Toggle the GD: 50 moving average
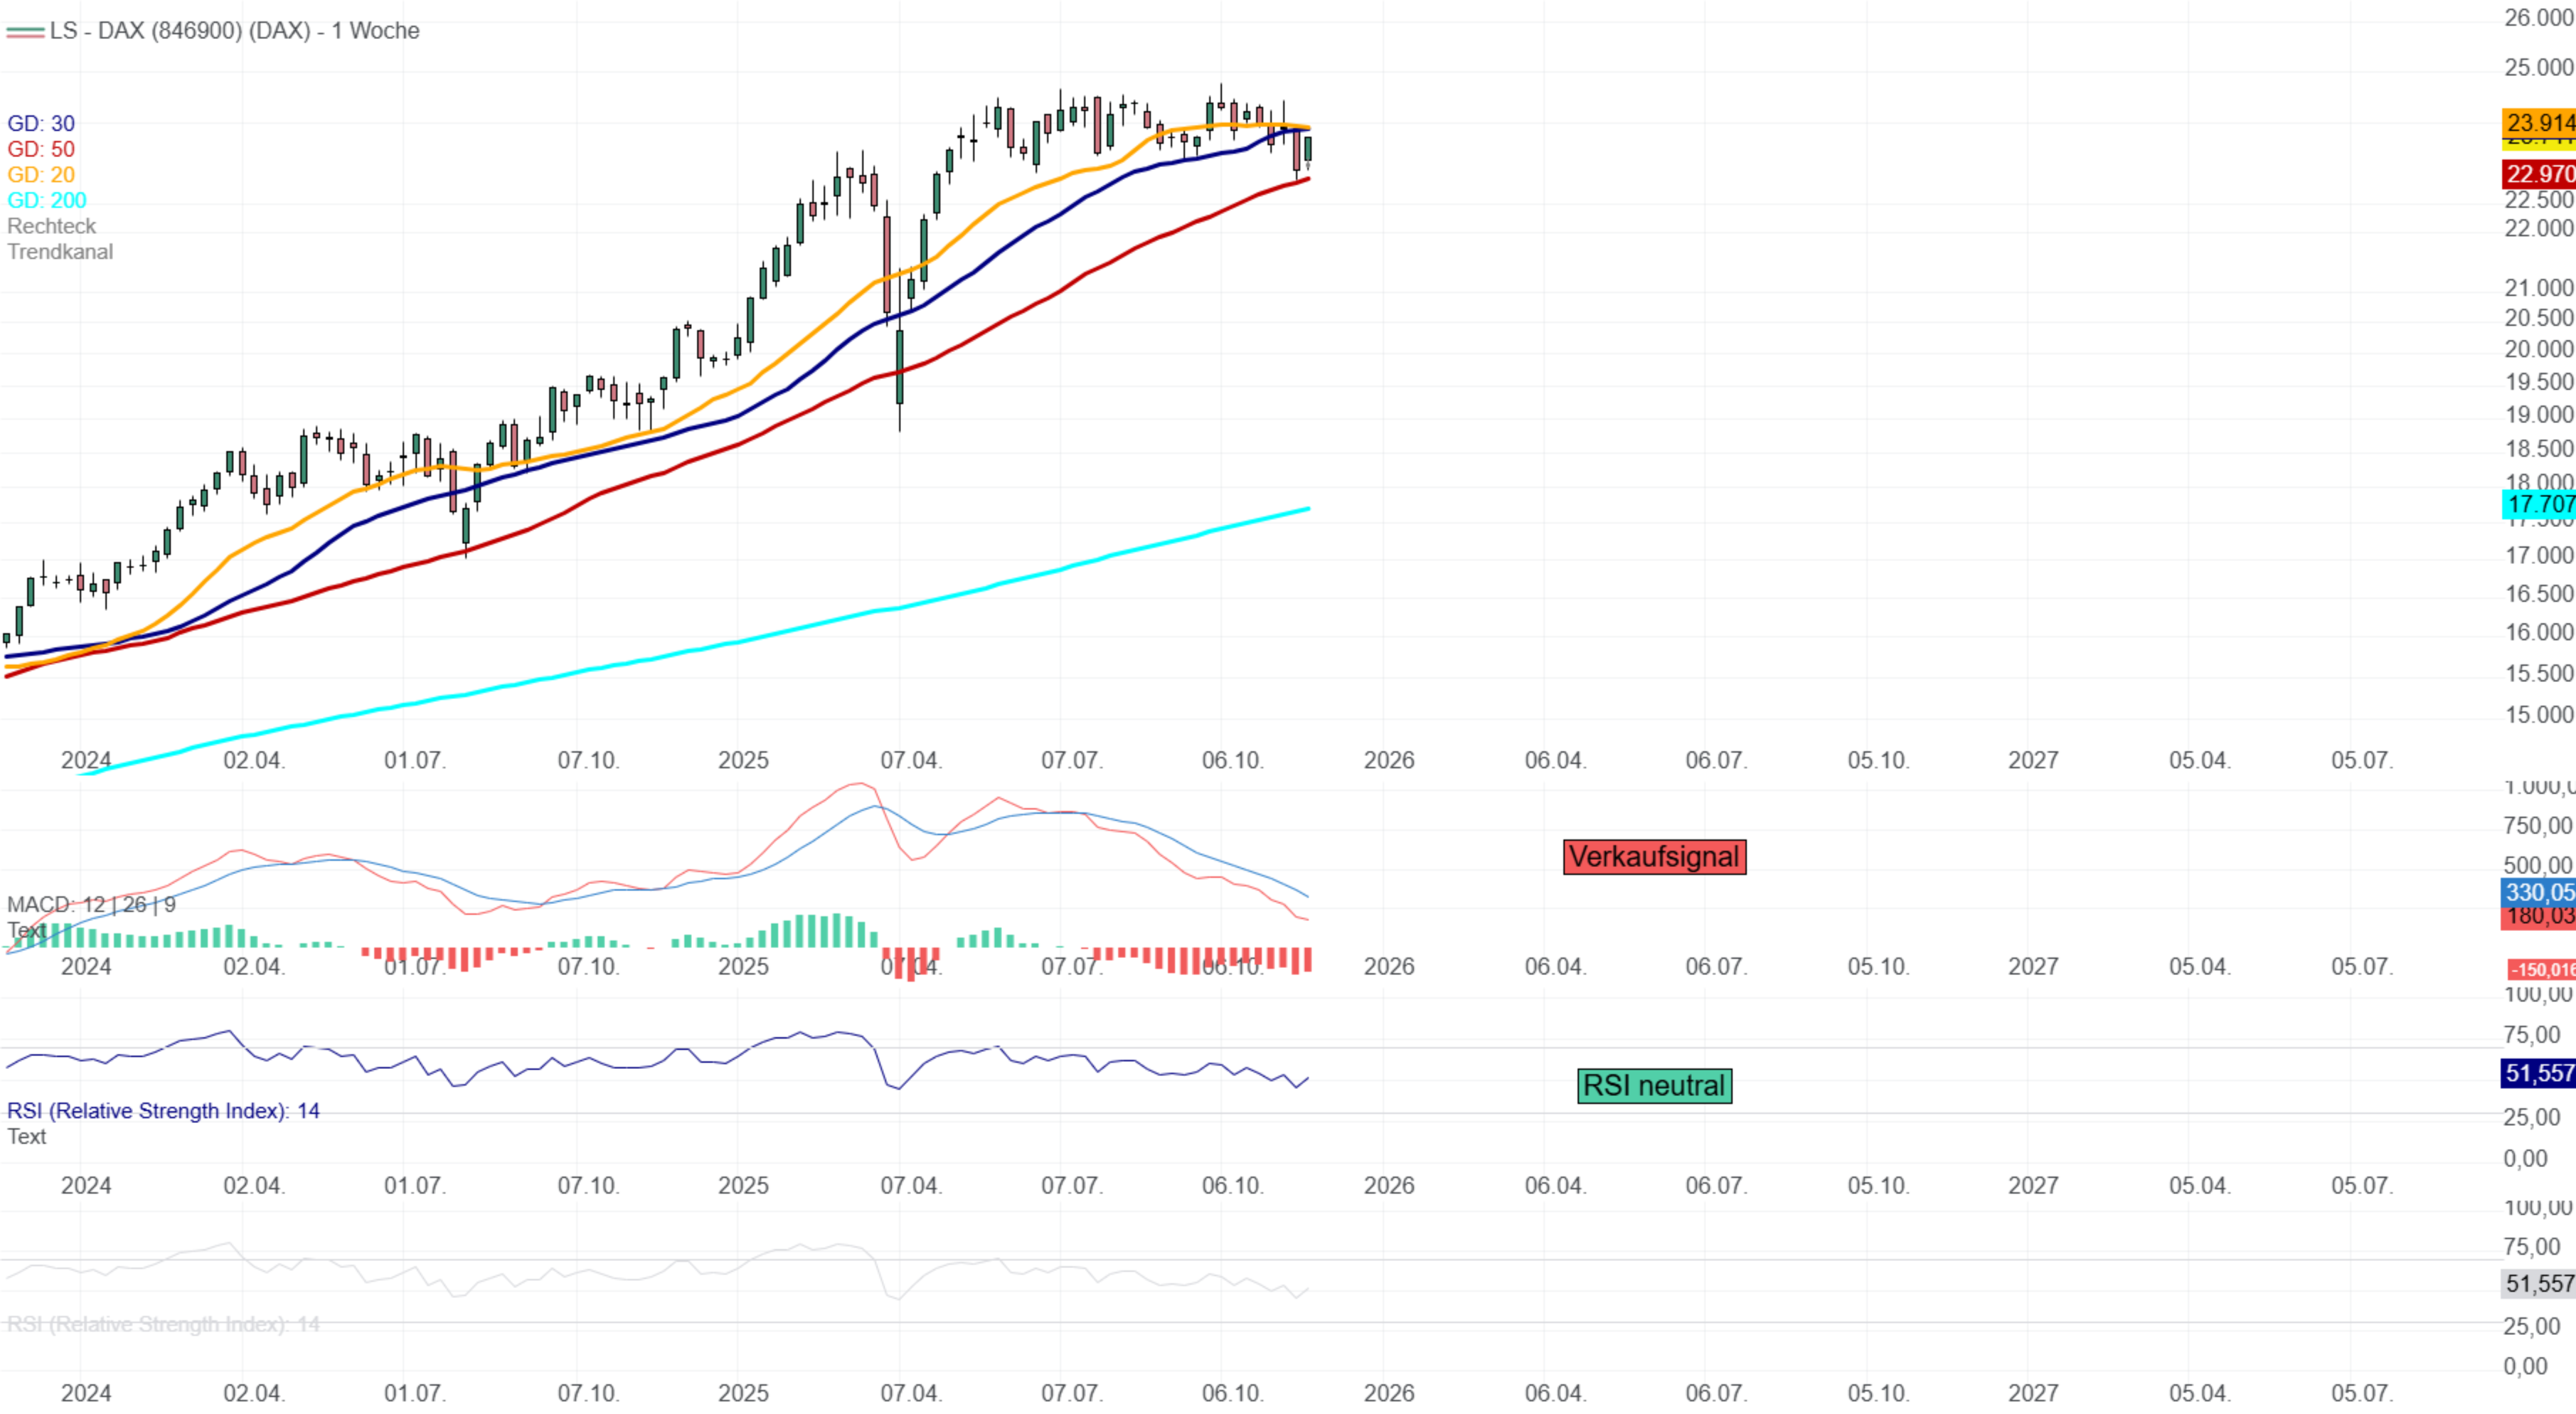Viewport: 2576px width, 1414px height. 41,149
